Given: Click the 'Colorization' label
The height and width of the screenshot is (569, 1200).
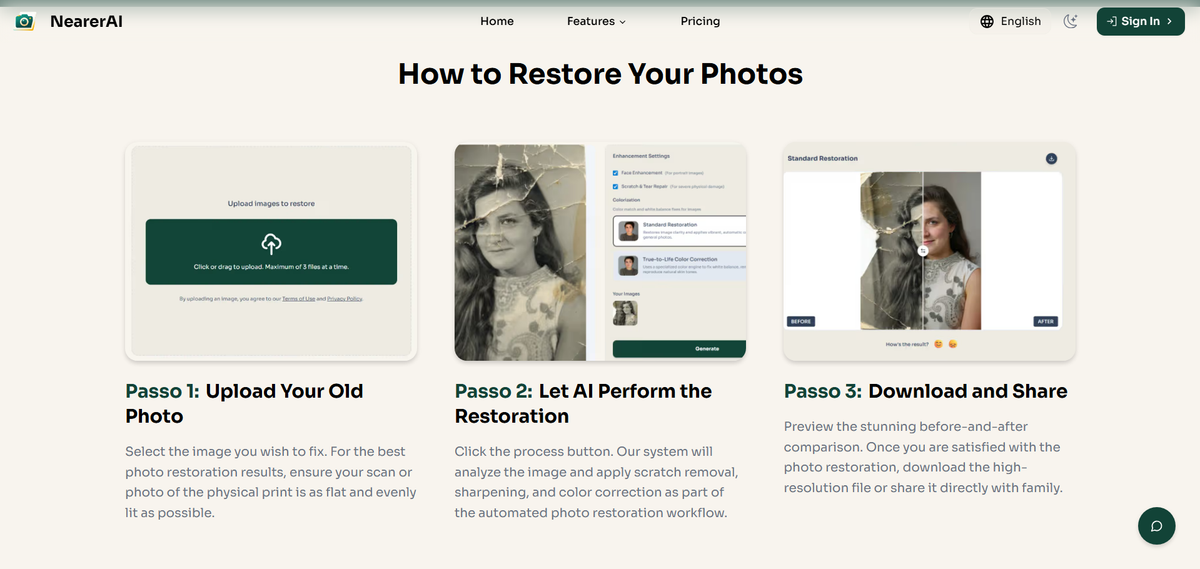Looking at the screenshot, I should pyautogui.click(x=626, y=200).
